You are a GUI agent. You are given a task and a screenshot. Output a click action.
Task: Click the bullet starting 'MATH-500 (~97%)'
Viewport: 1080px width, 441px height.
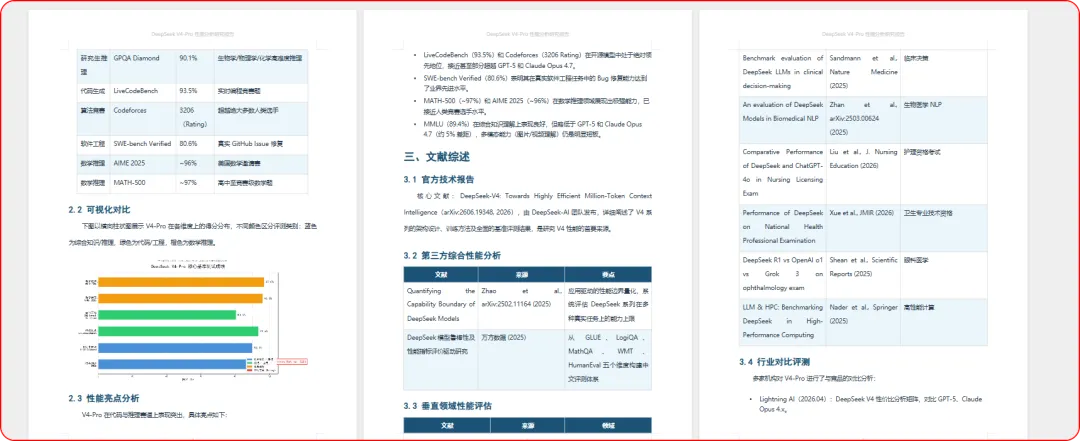(x=532, y=106)
